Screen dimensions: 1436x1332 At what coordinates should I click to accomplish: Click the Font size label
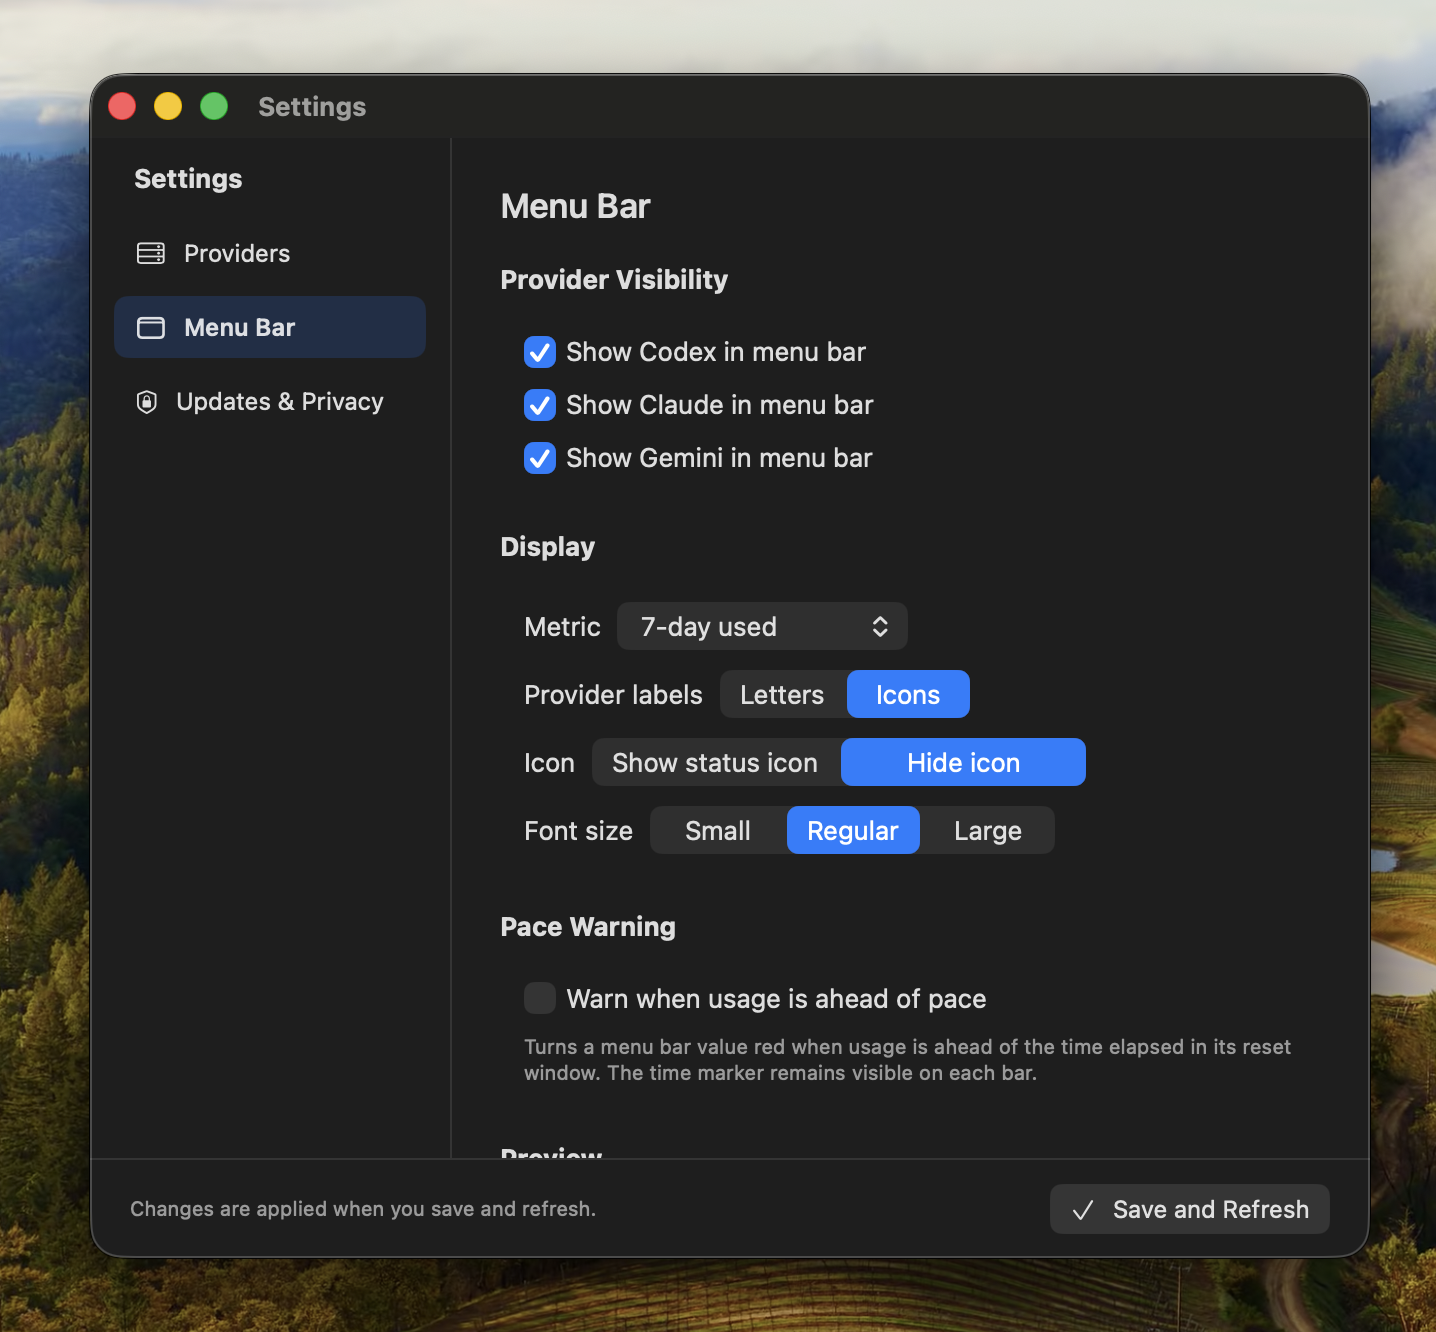coord(578,831)
